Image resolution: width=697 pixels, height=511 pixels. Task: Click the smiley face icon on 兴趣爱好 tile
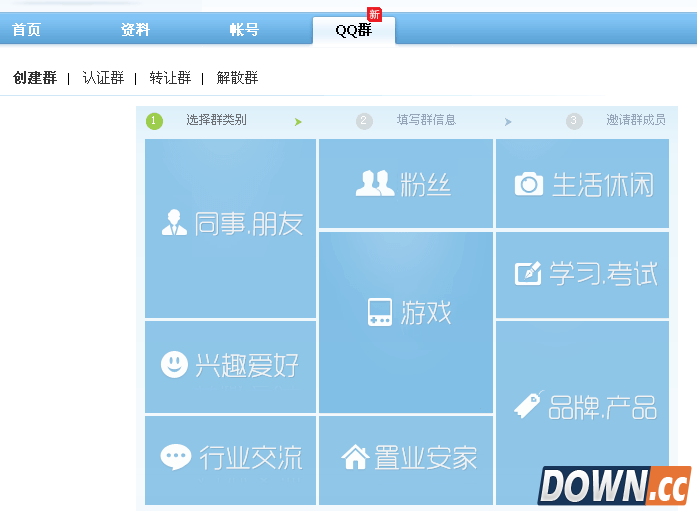[174, 364]
